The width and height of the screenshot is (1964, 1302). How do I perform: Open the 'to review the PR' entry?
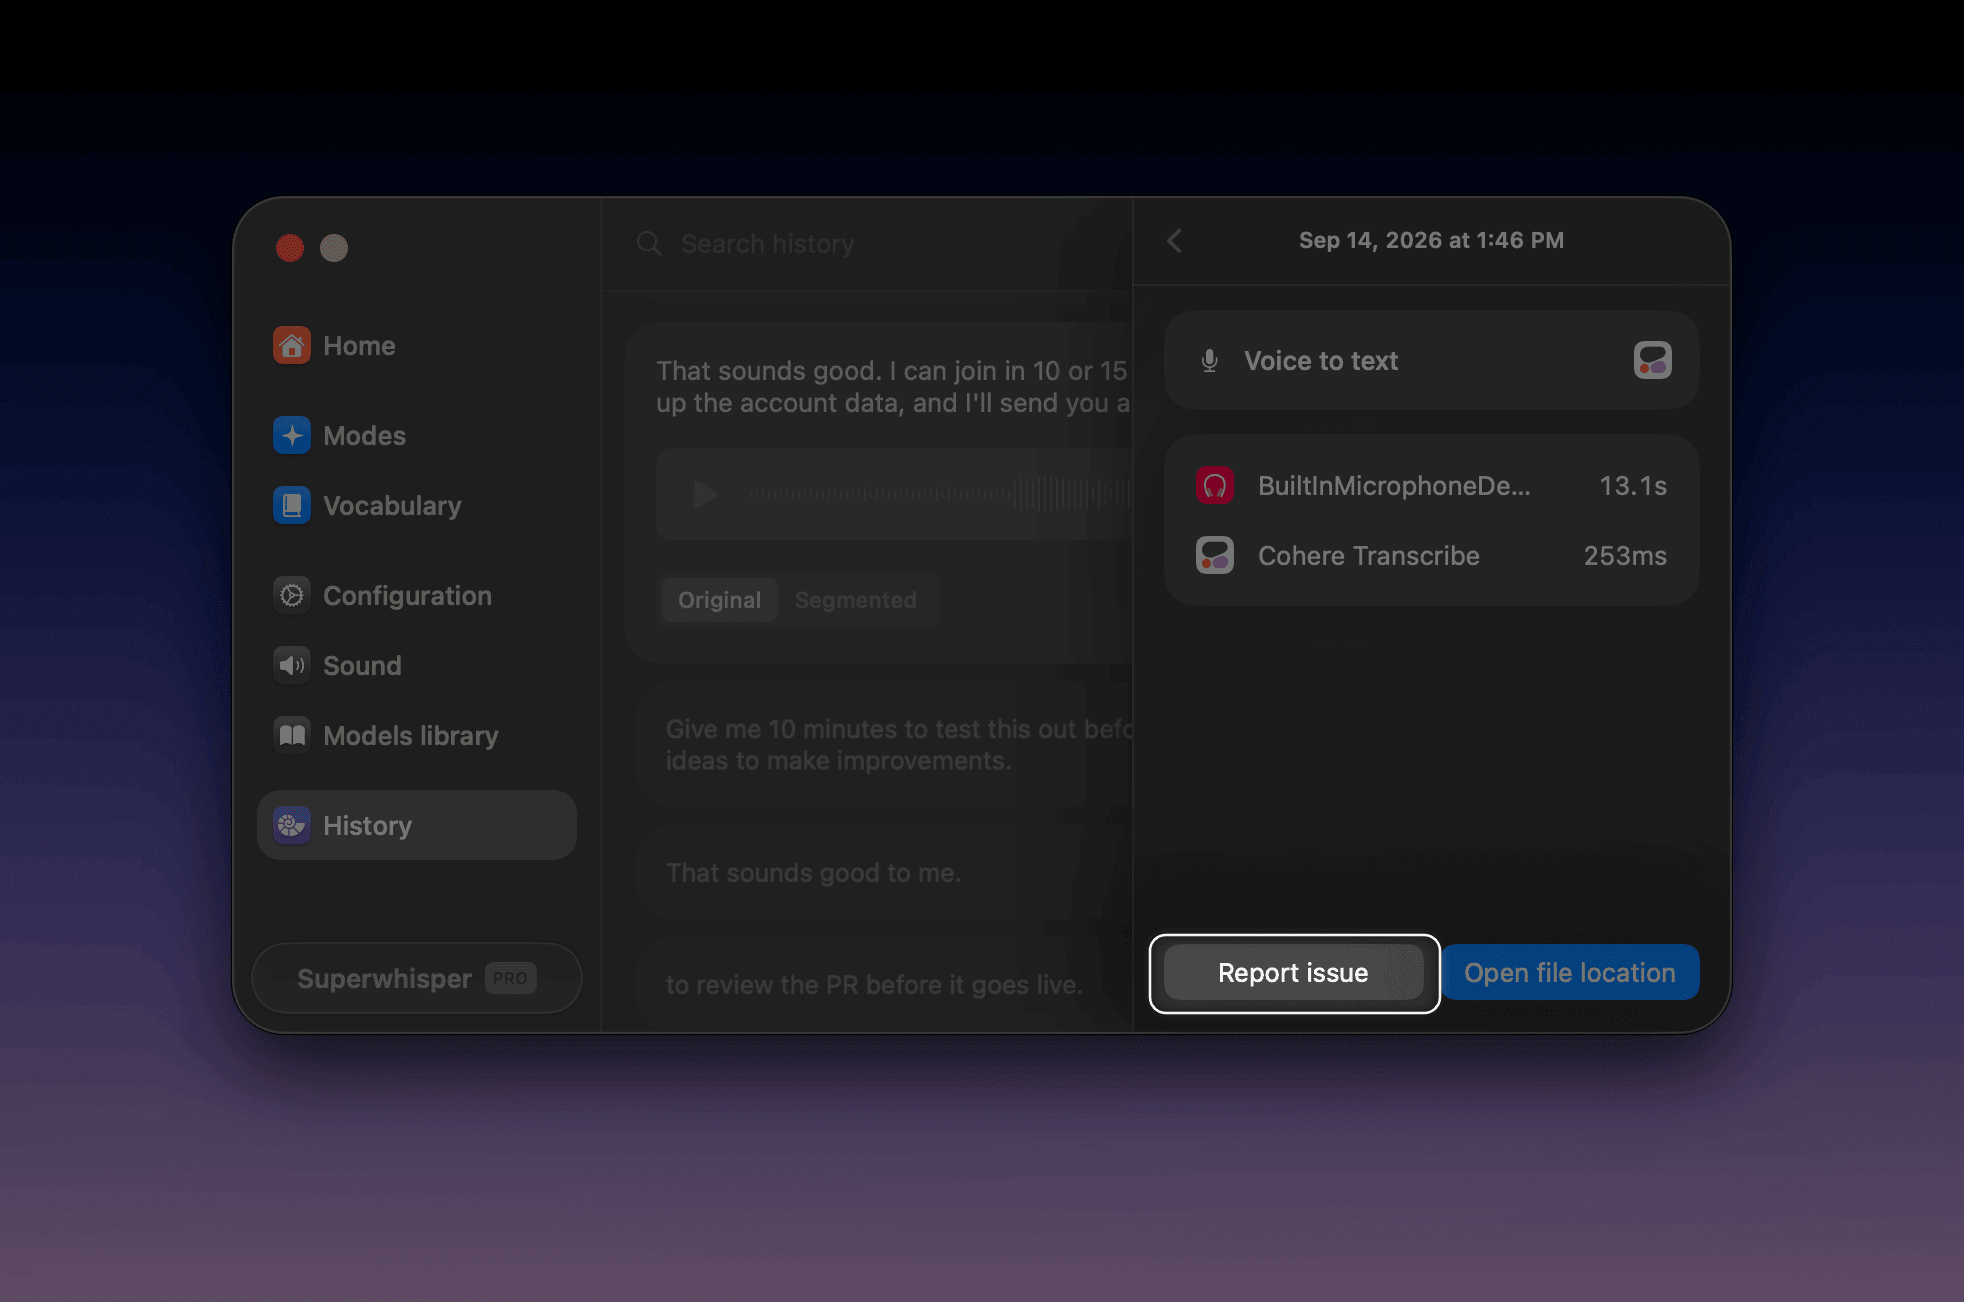885,985
